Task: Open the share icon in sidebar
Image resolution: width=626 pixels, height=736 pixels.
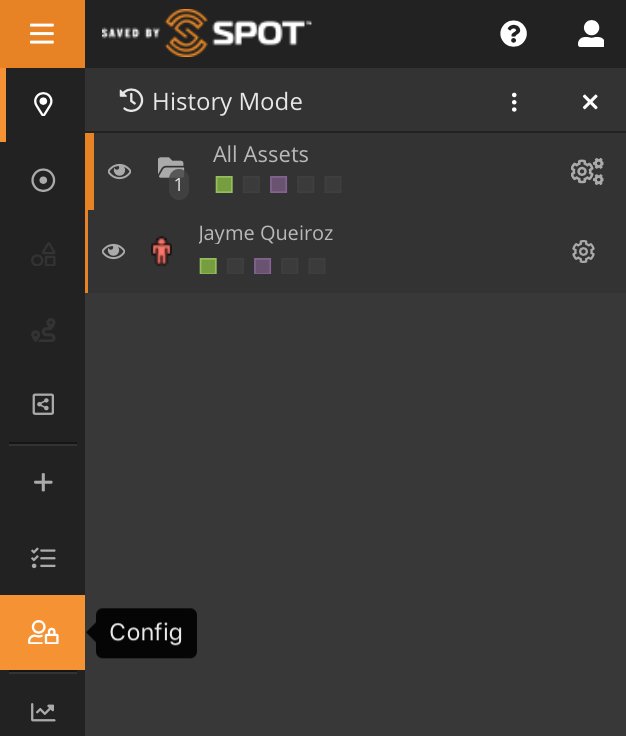Action: (x=43, y=404)
